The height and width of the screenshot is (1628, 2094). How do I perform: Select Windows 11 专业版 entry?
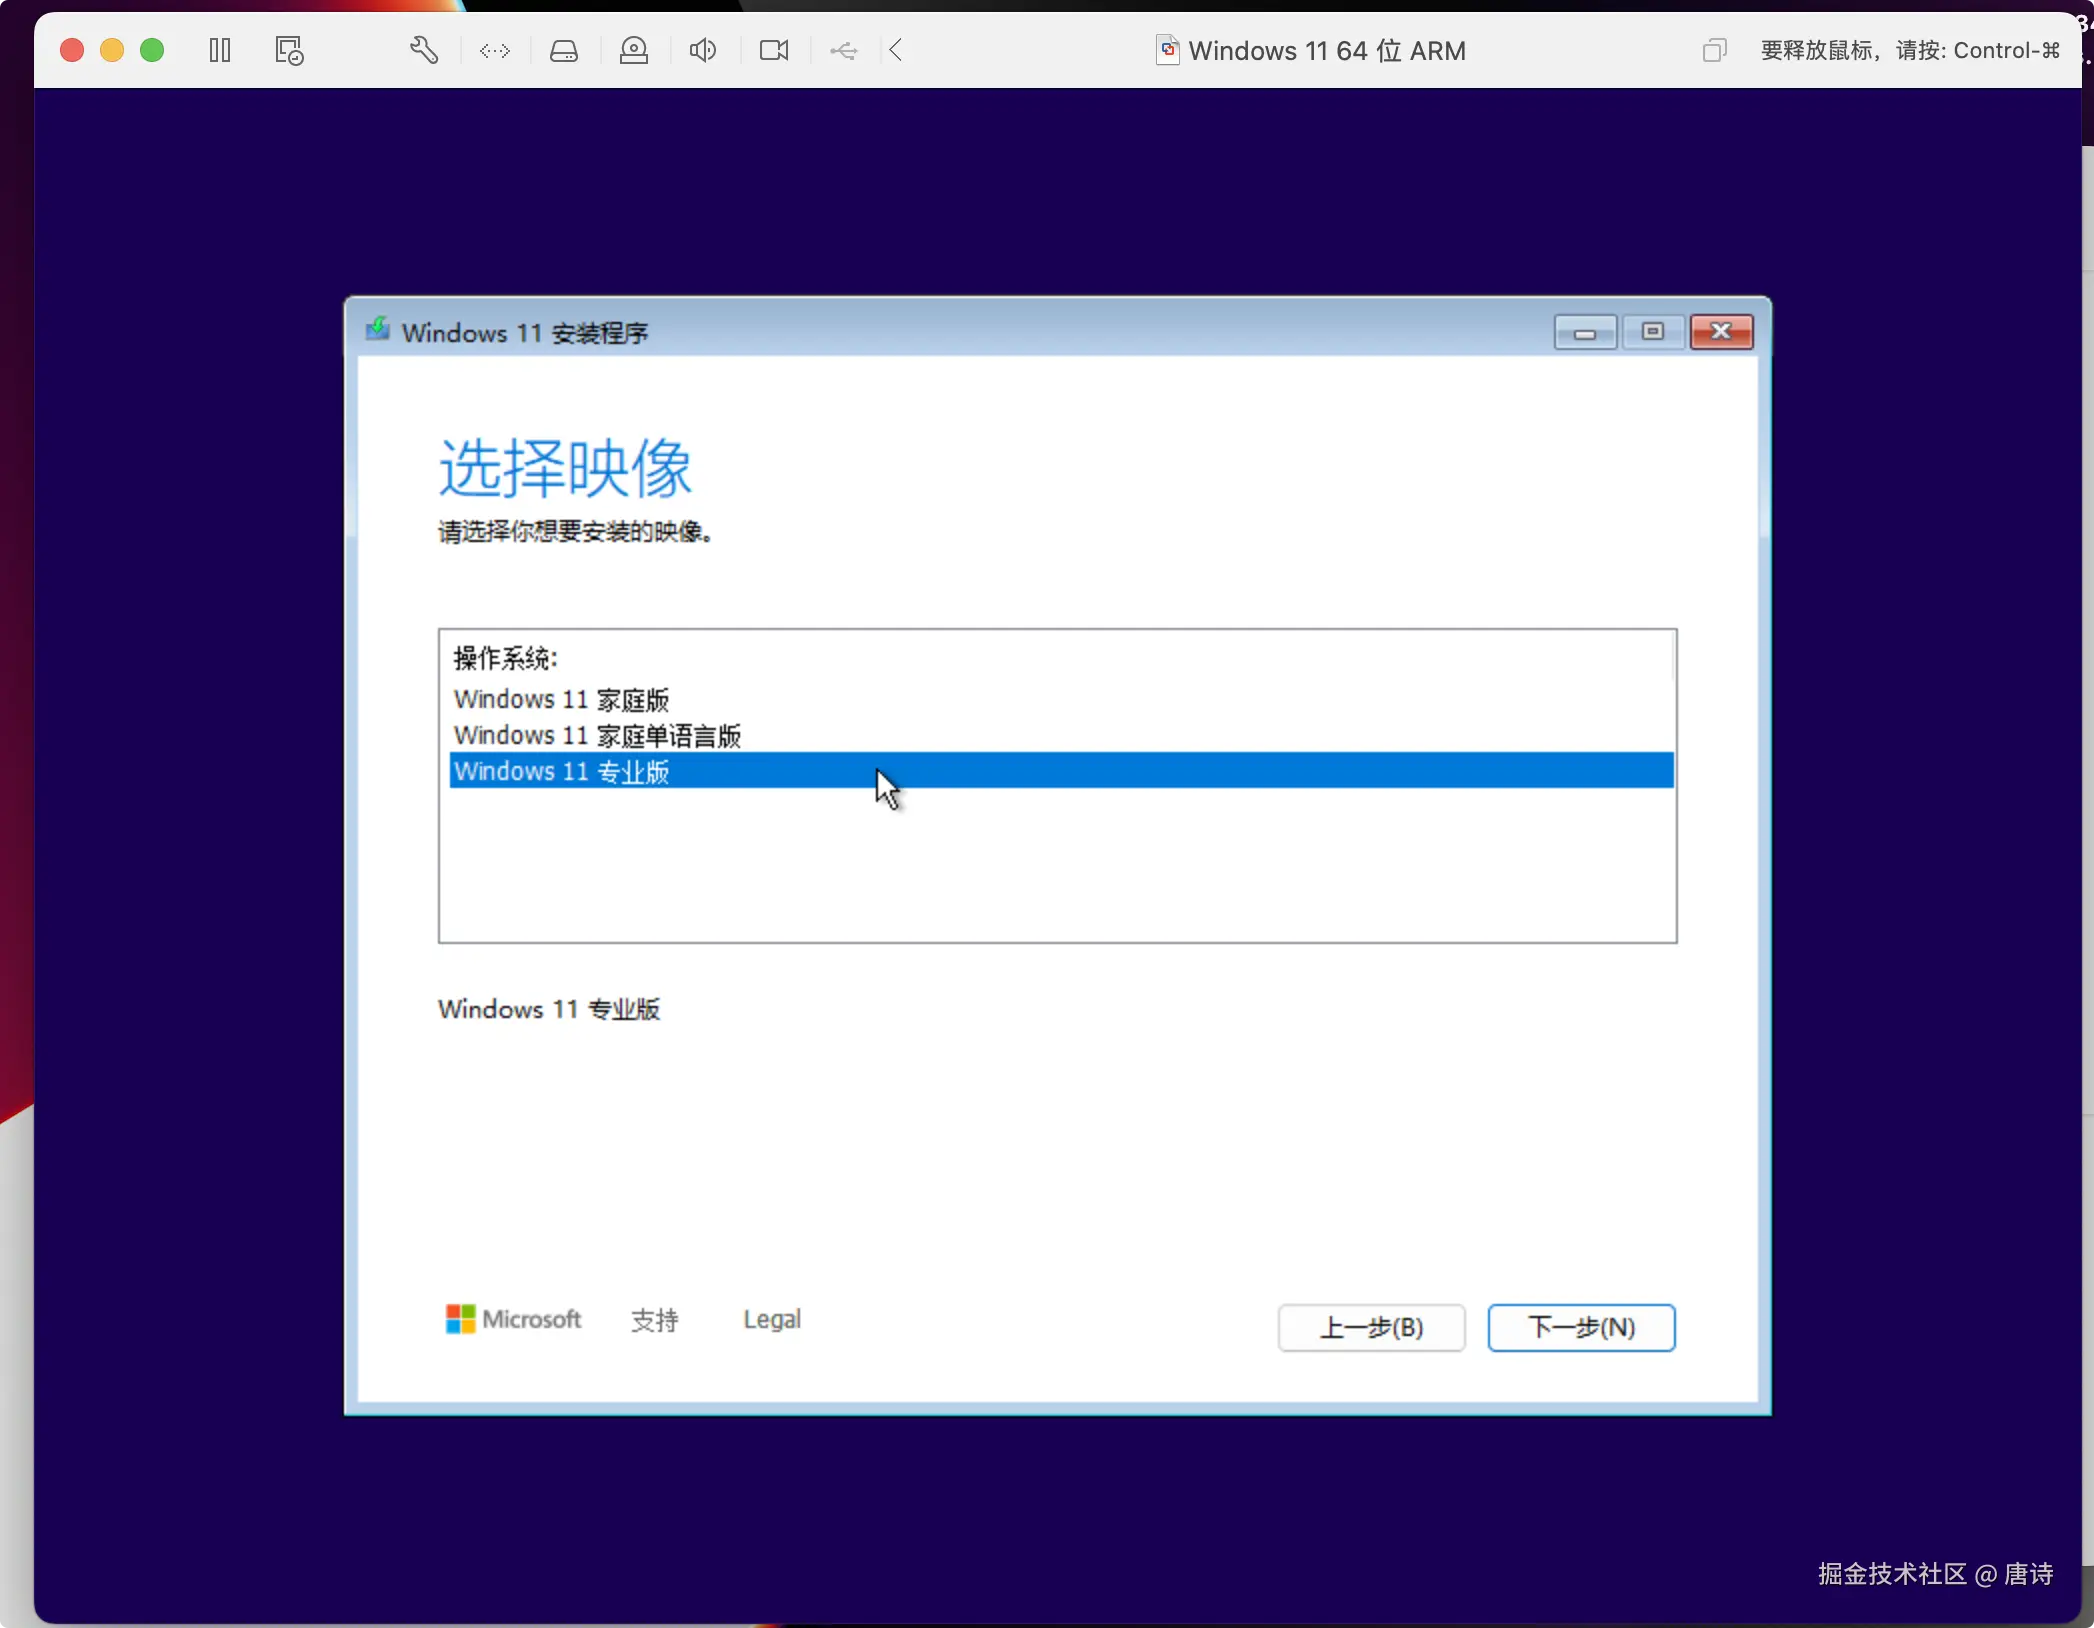561,771
